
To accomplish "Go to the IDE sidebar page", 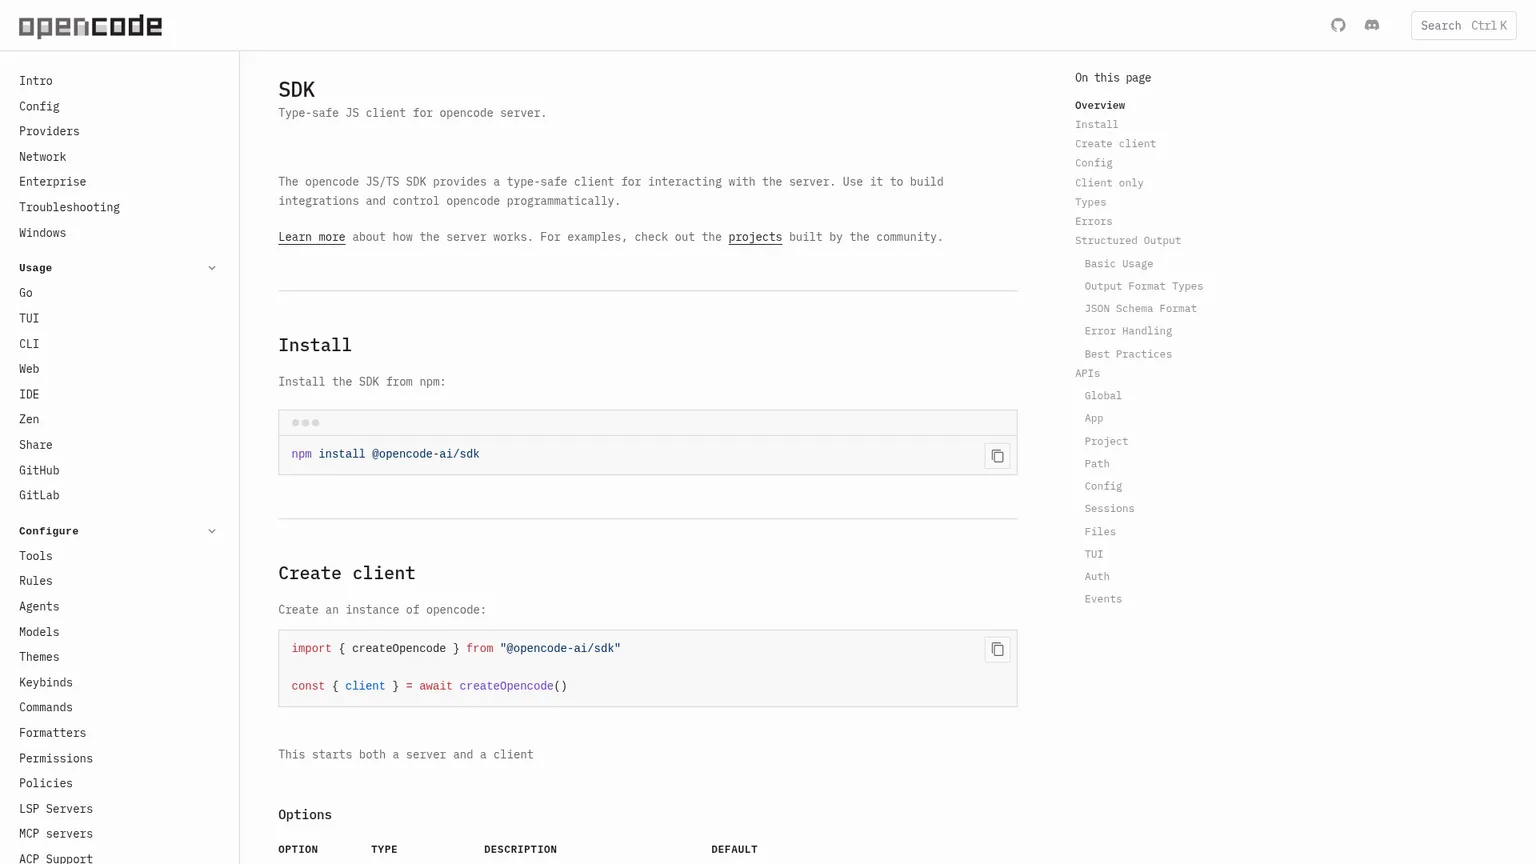I will click(x=29, y=394).
